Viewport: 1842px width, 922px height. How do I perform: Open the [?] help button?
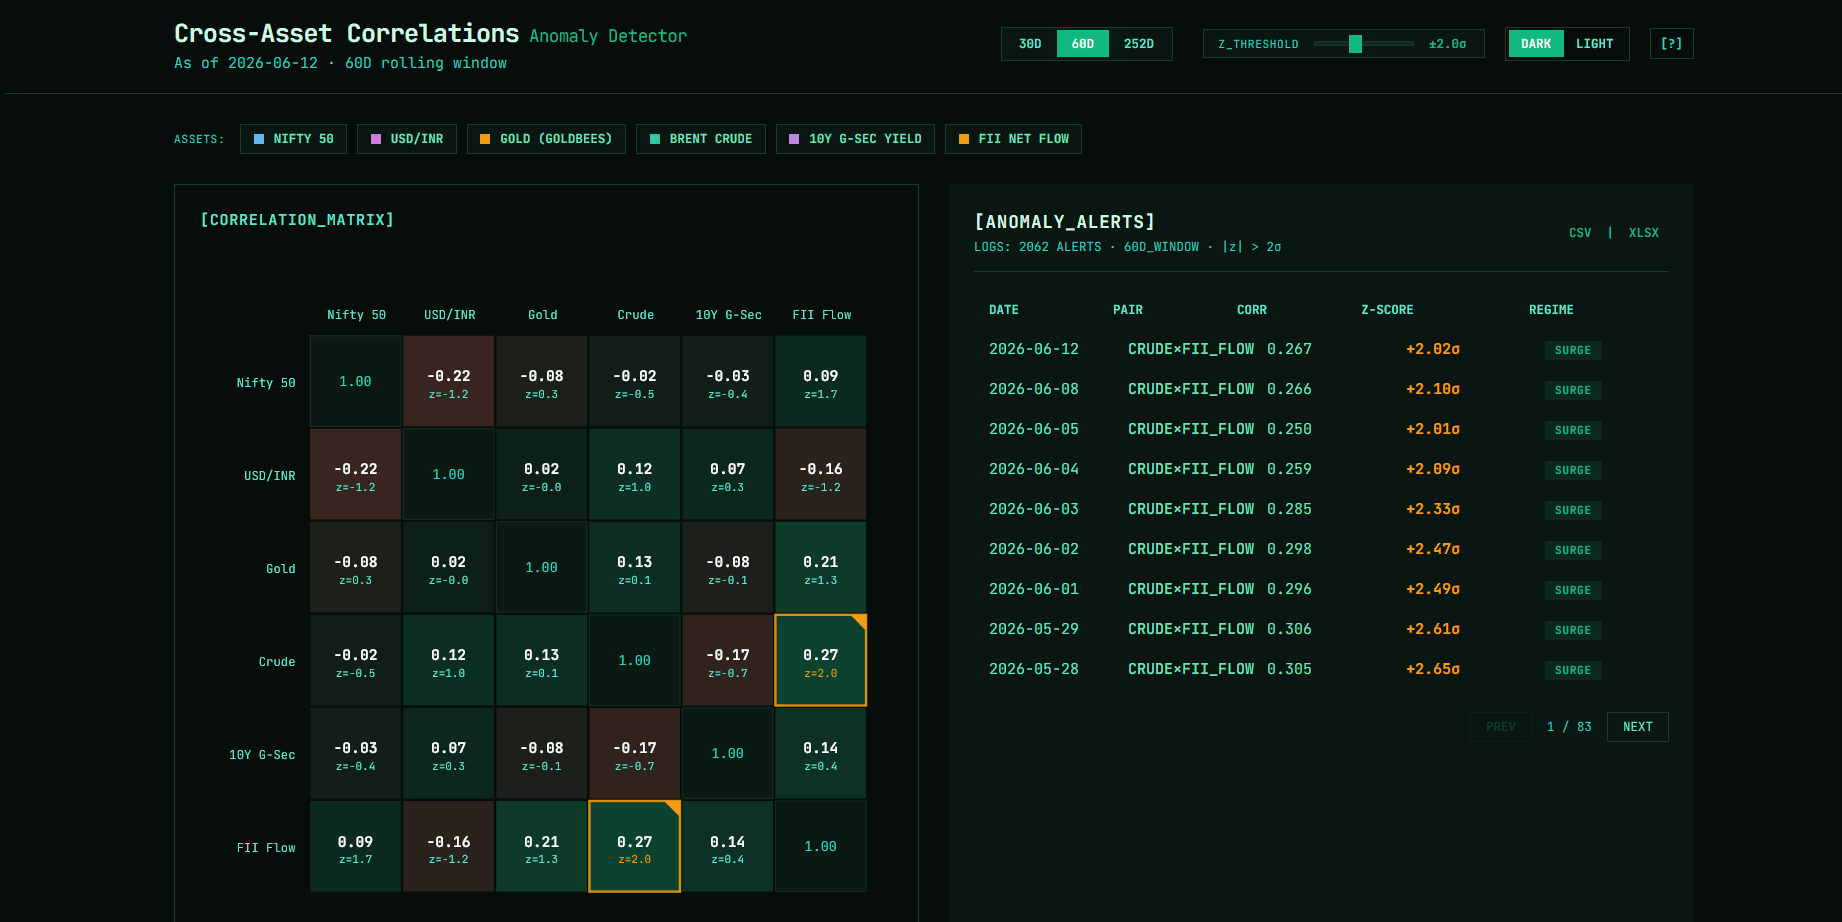(x=1671, y=44)
